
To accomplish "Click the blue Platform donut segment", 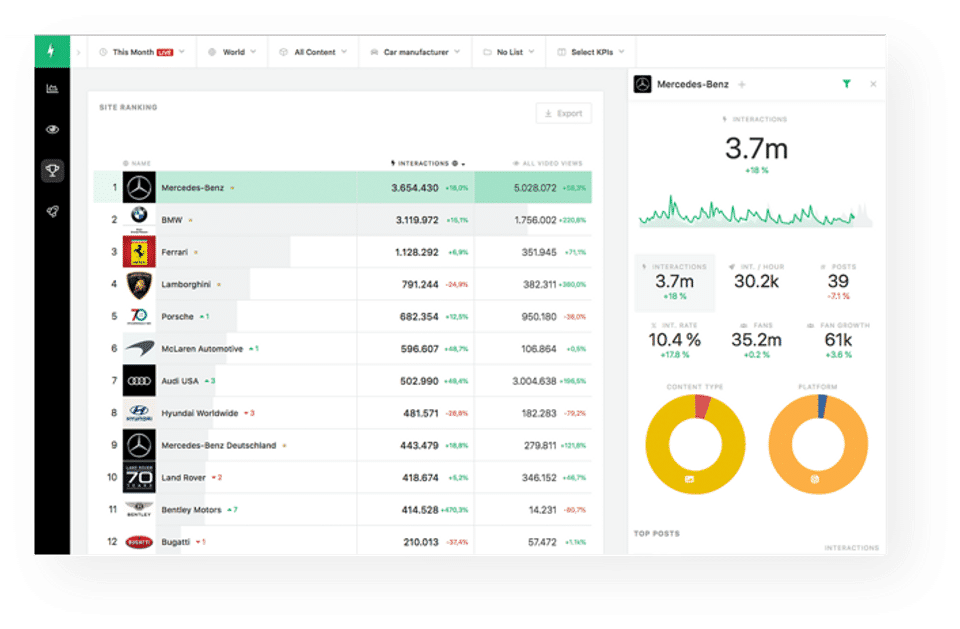I will [x=822, y=407].
